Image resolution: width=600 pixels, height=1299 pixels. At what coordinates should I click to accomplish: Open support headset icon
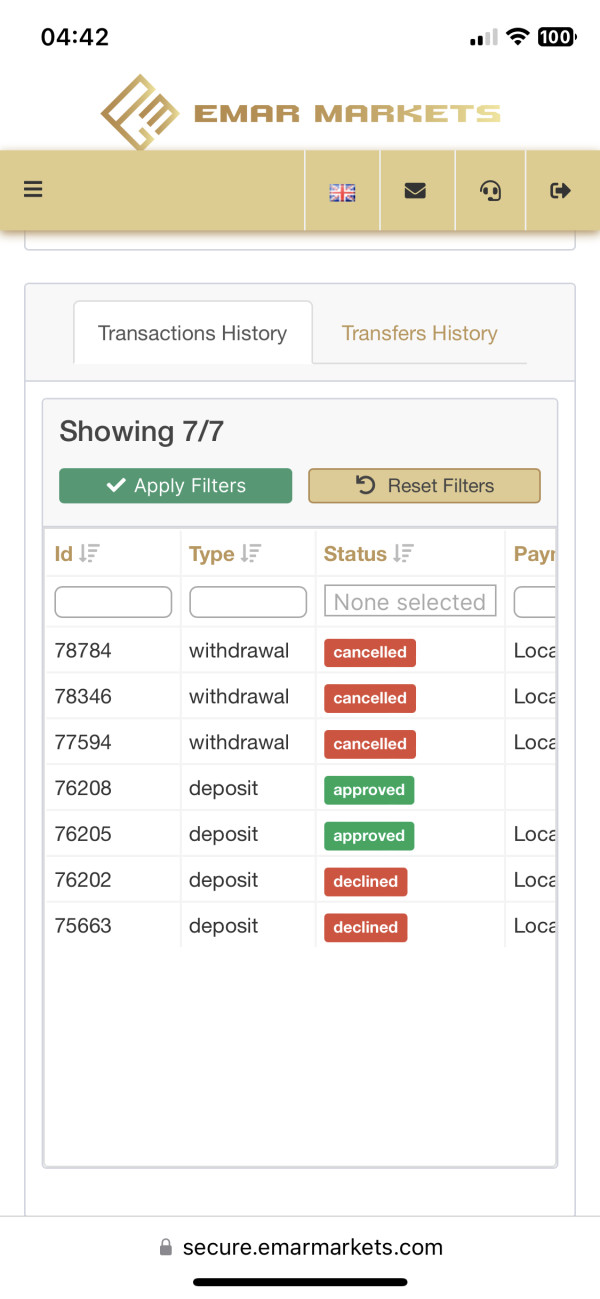coord(490,191)
